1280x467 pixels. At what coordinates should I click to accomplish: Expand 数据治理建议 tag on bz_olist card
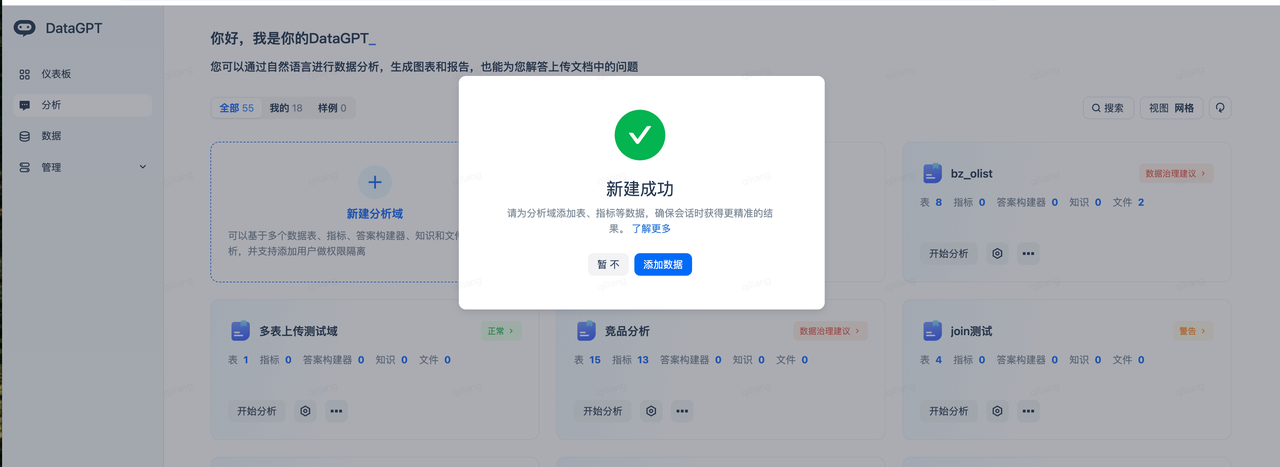[x=1176, y=173]
